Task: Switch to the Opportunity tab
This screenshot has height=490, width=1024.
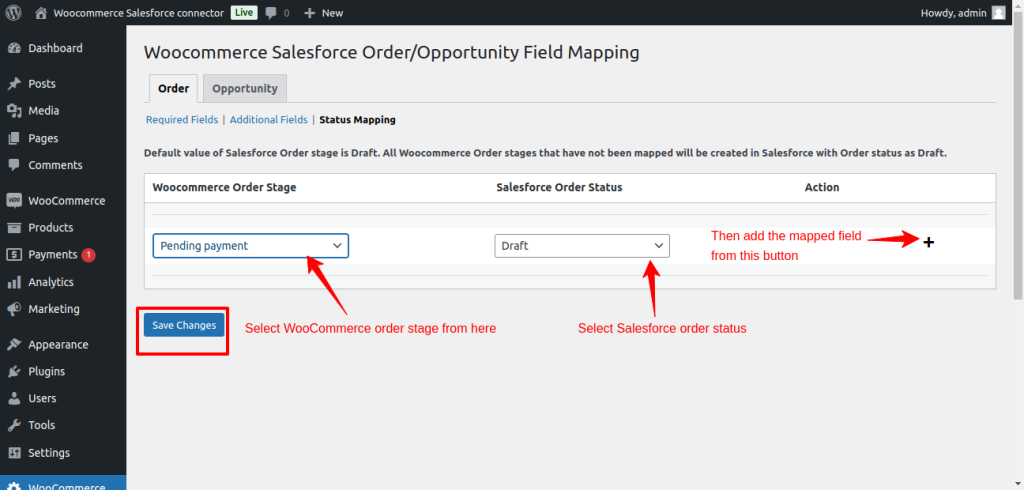Action: point(244,88)
